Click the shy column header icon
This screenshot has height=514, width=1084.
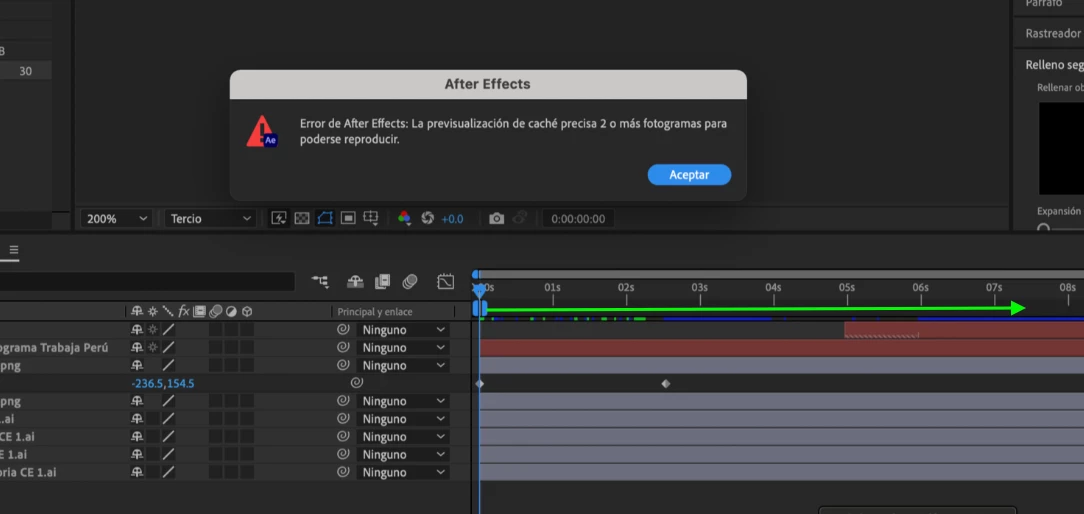point(137,311)
